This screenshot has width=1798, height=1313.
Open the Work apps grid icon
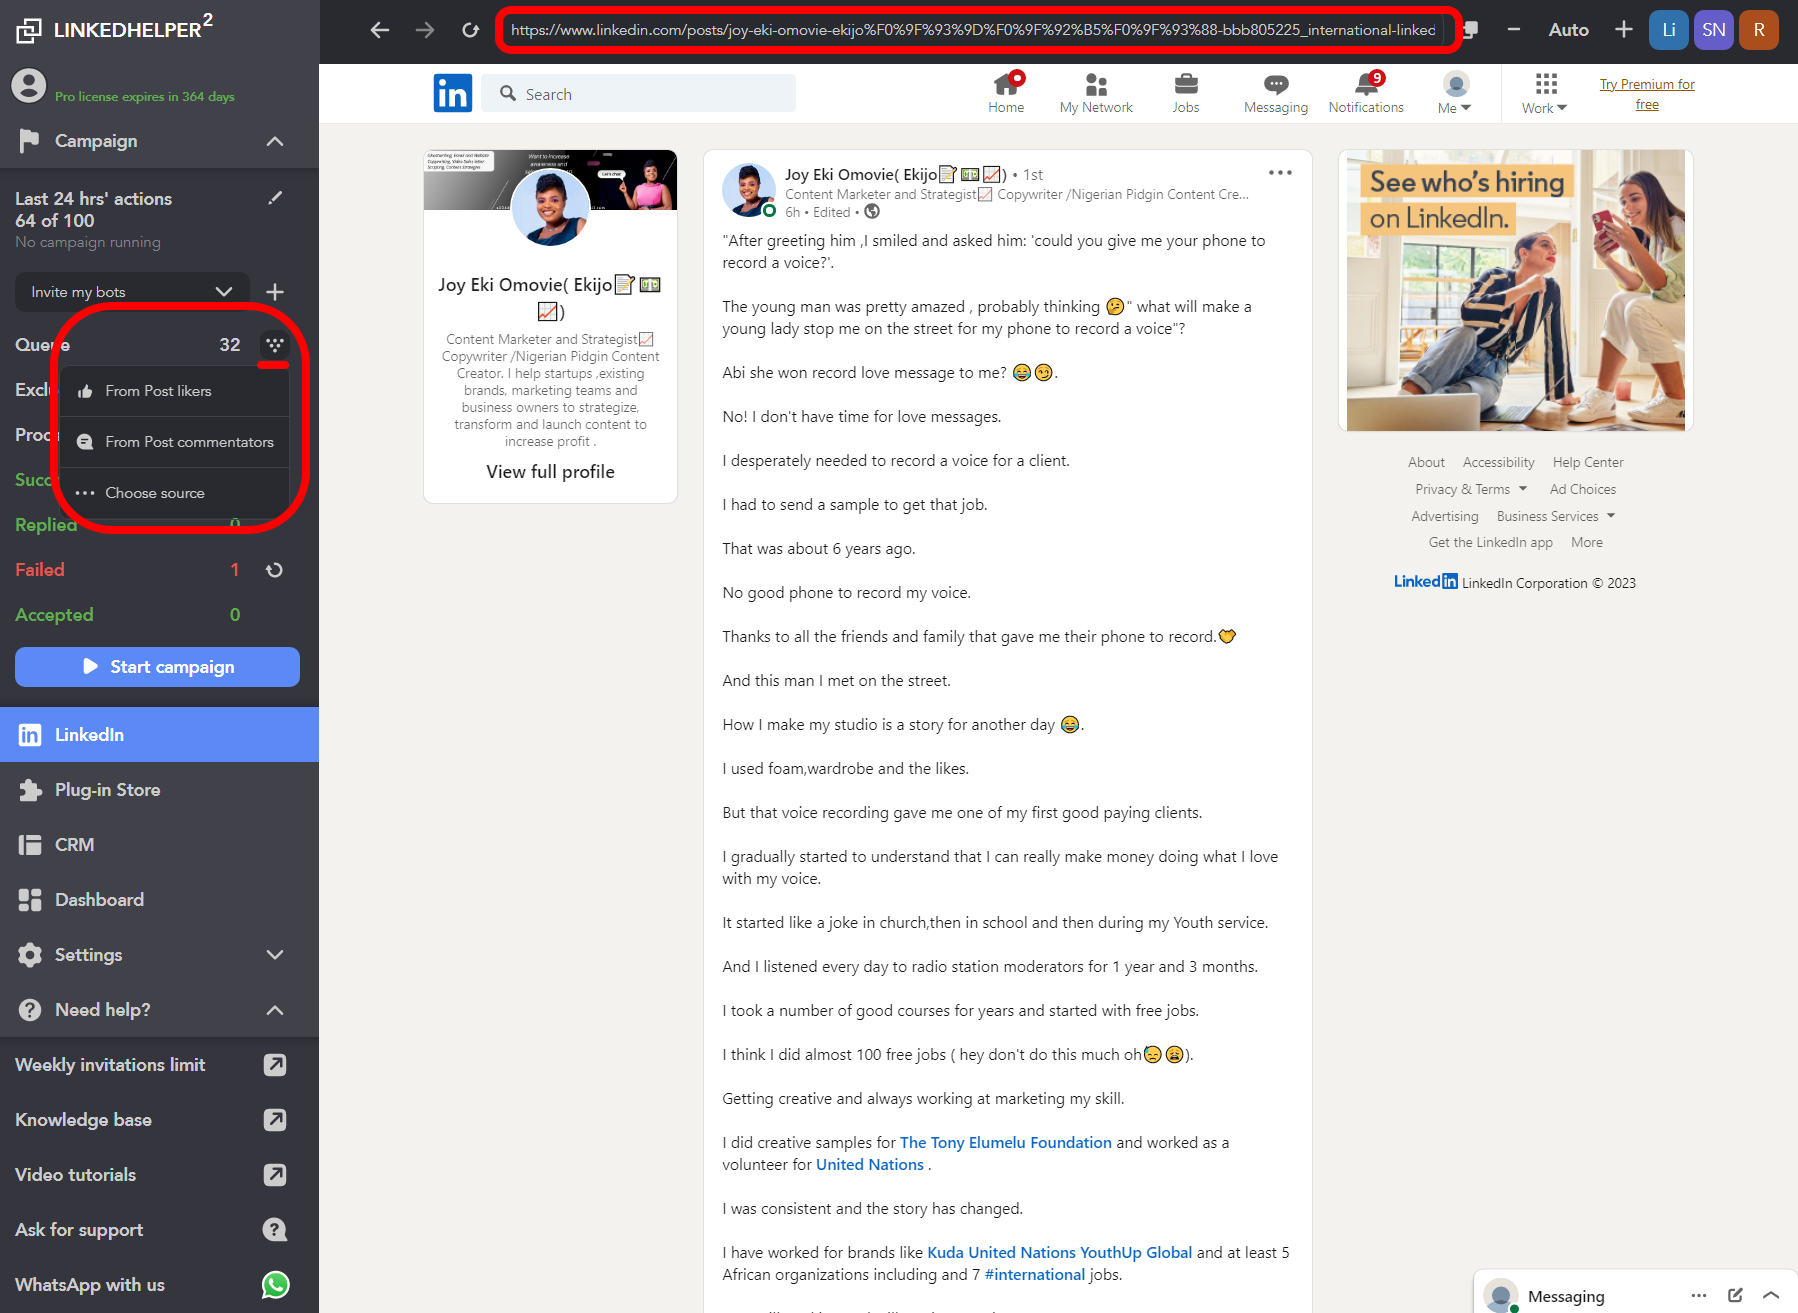(x=1543, y=85)
